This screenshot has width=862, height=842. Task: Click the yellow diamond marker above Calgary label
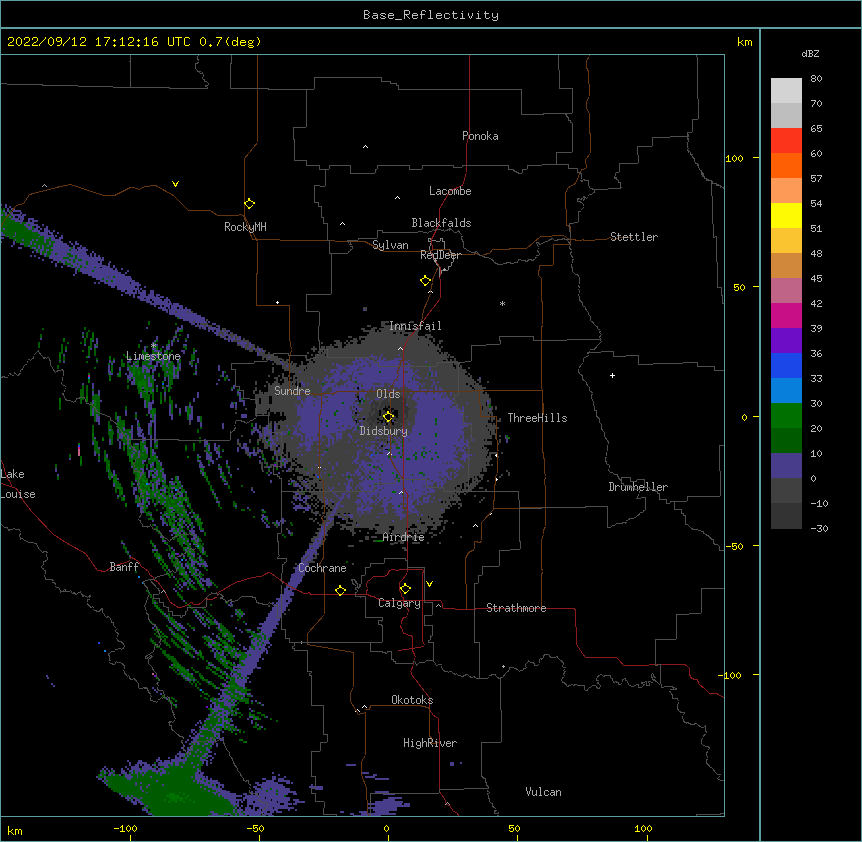405,589
